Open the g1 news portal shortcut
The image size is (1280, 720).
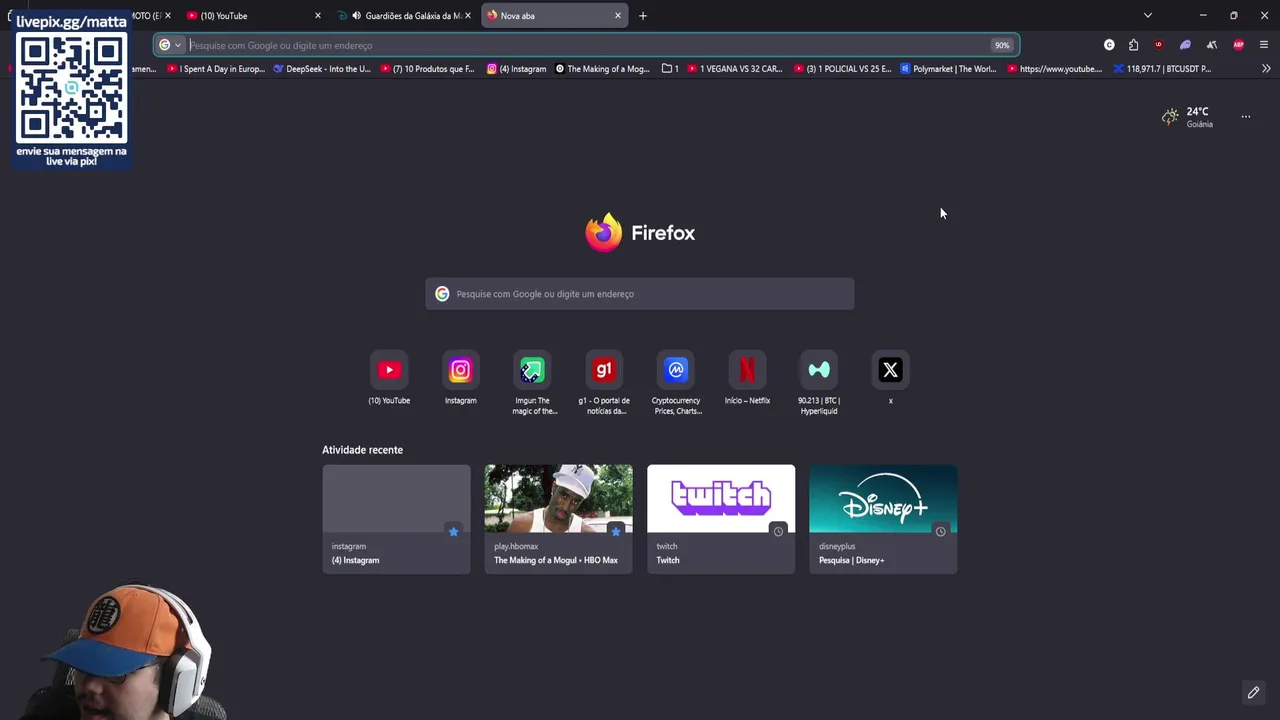(x=604, y=370)
